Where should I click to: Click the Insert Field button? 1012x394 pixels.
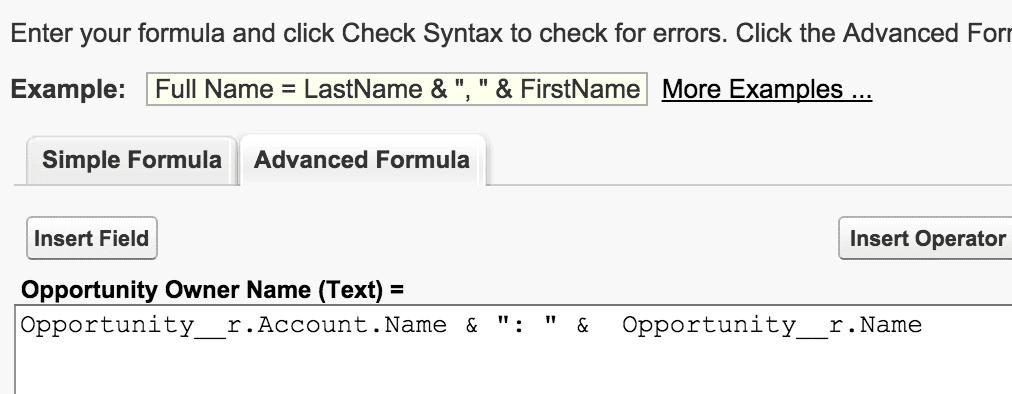point(92,238)
